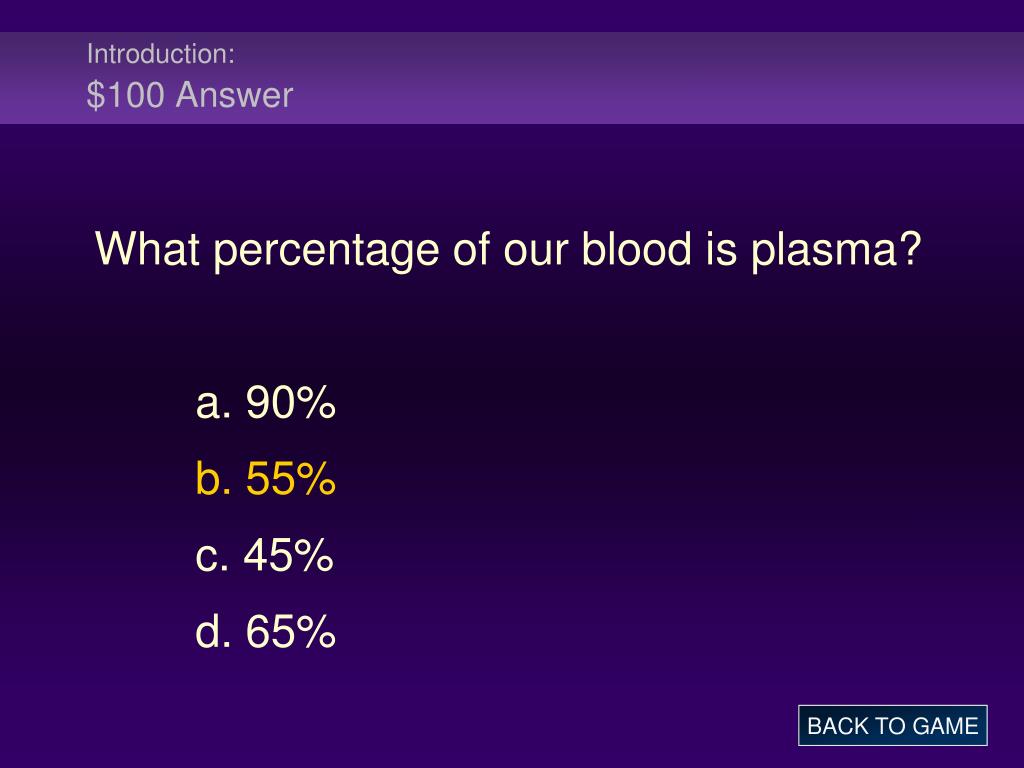Viewport: 1024px width, 768px height.
Task: Click the "Introduction:" category label
Action: tap(161, 54)
